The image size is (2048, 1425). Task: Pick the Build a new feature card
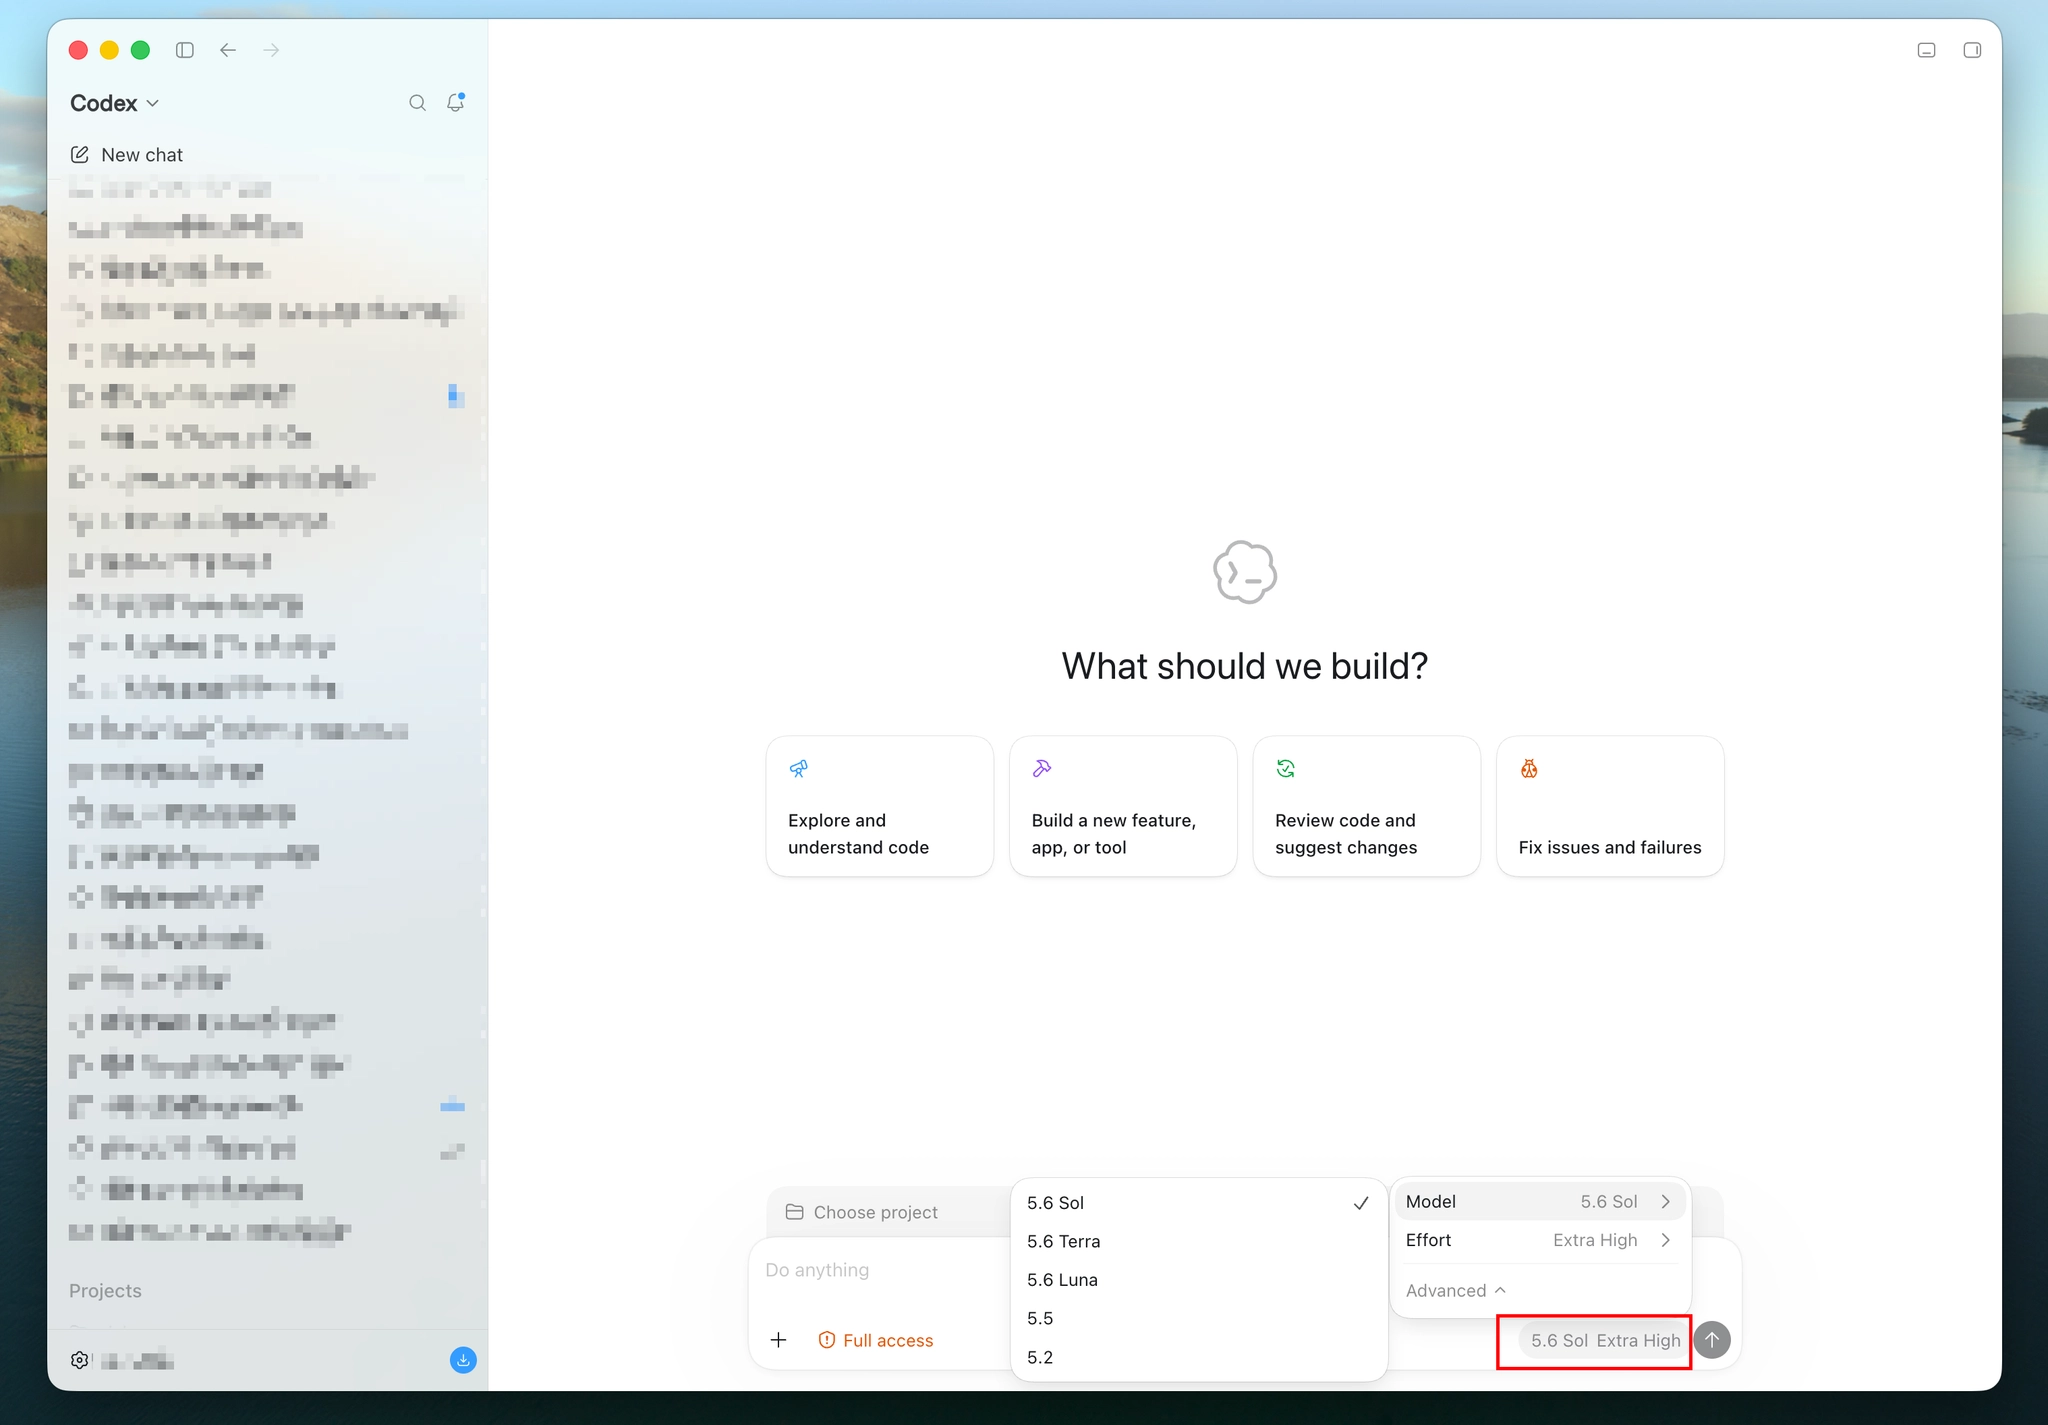click(1123, 806)
